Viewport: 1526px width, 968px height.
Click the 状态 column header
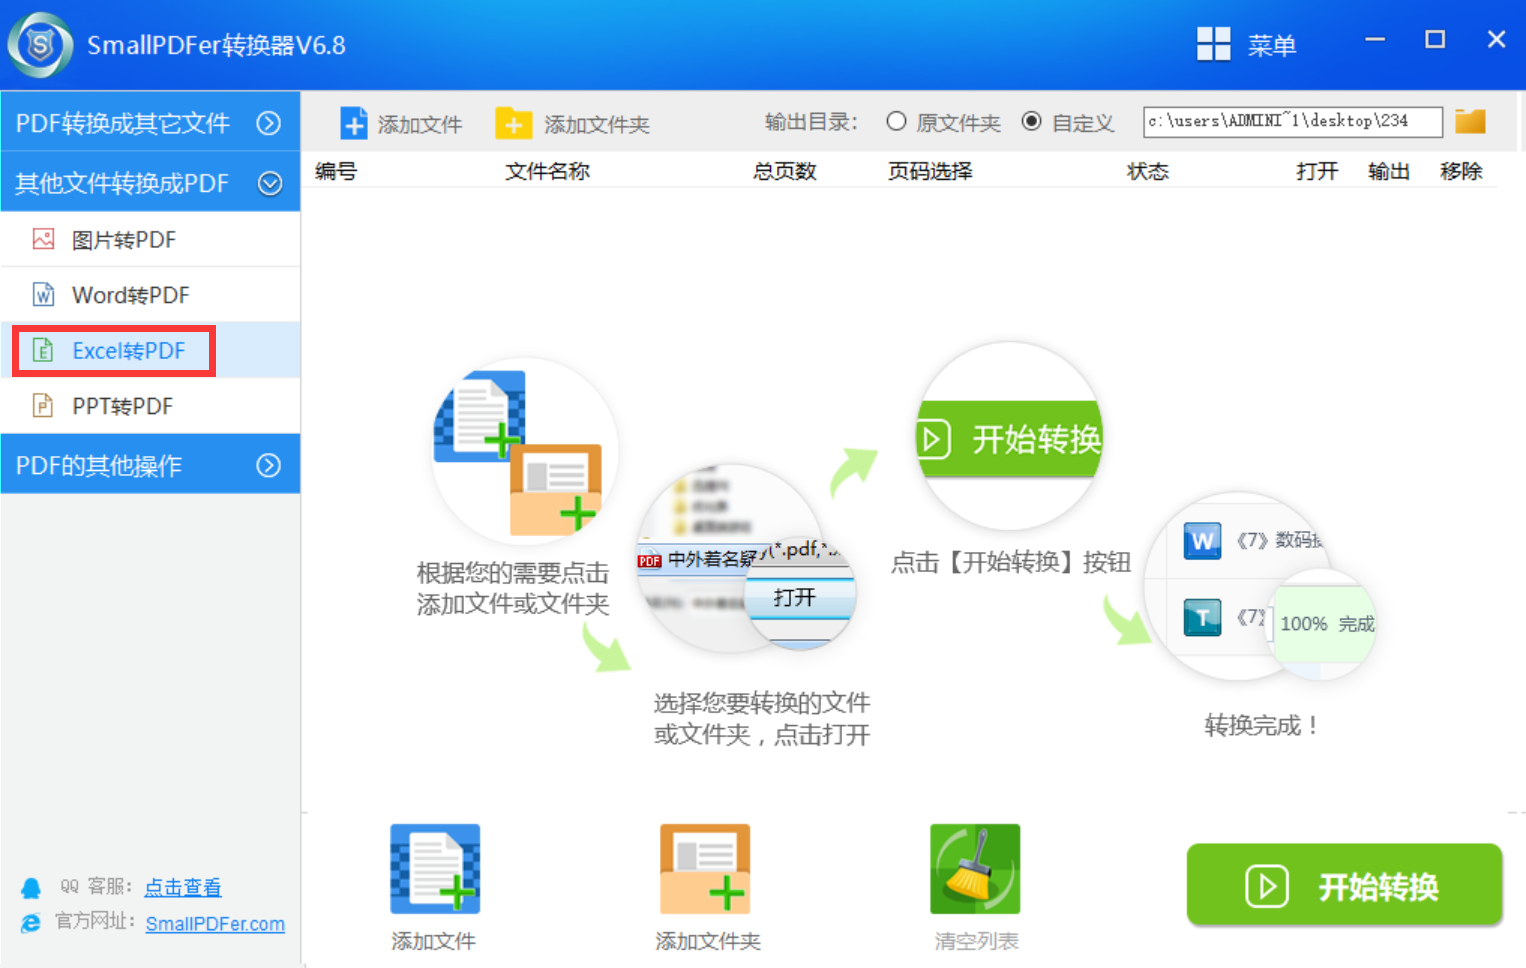tap(1148, 171)
